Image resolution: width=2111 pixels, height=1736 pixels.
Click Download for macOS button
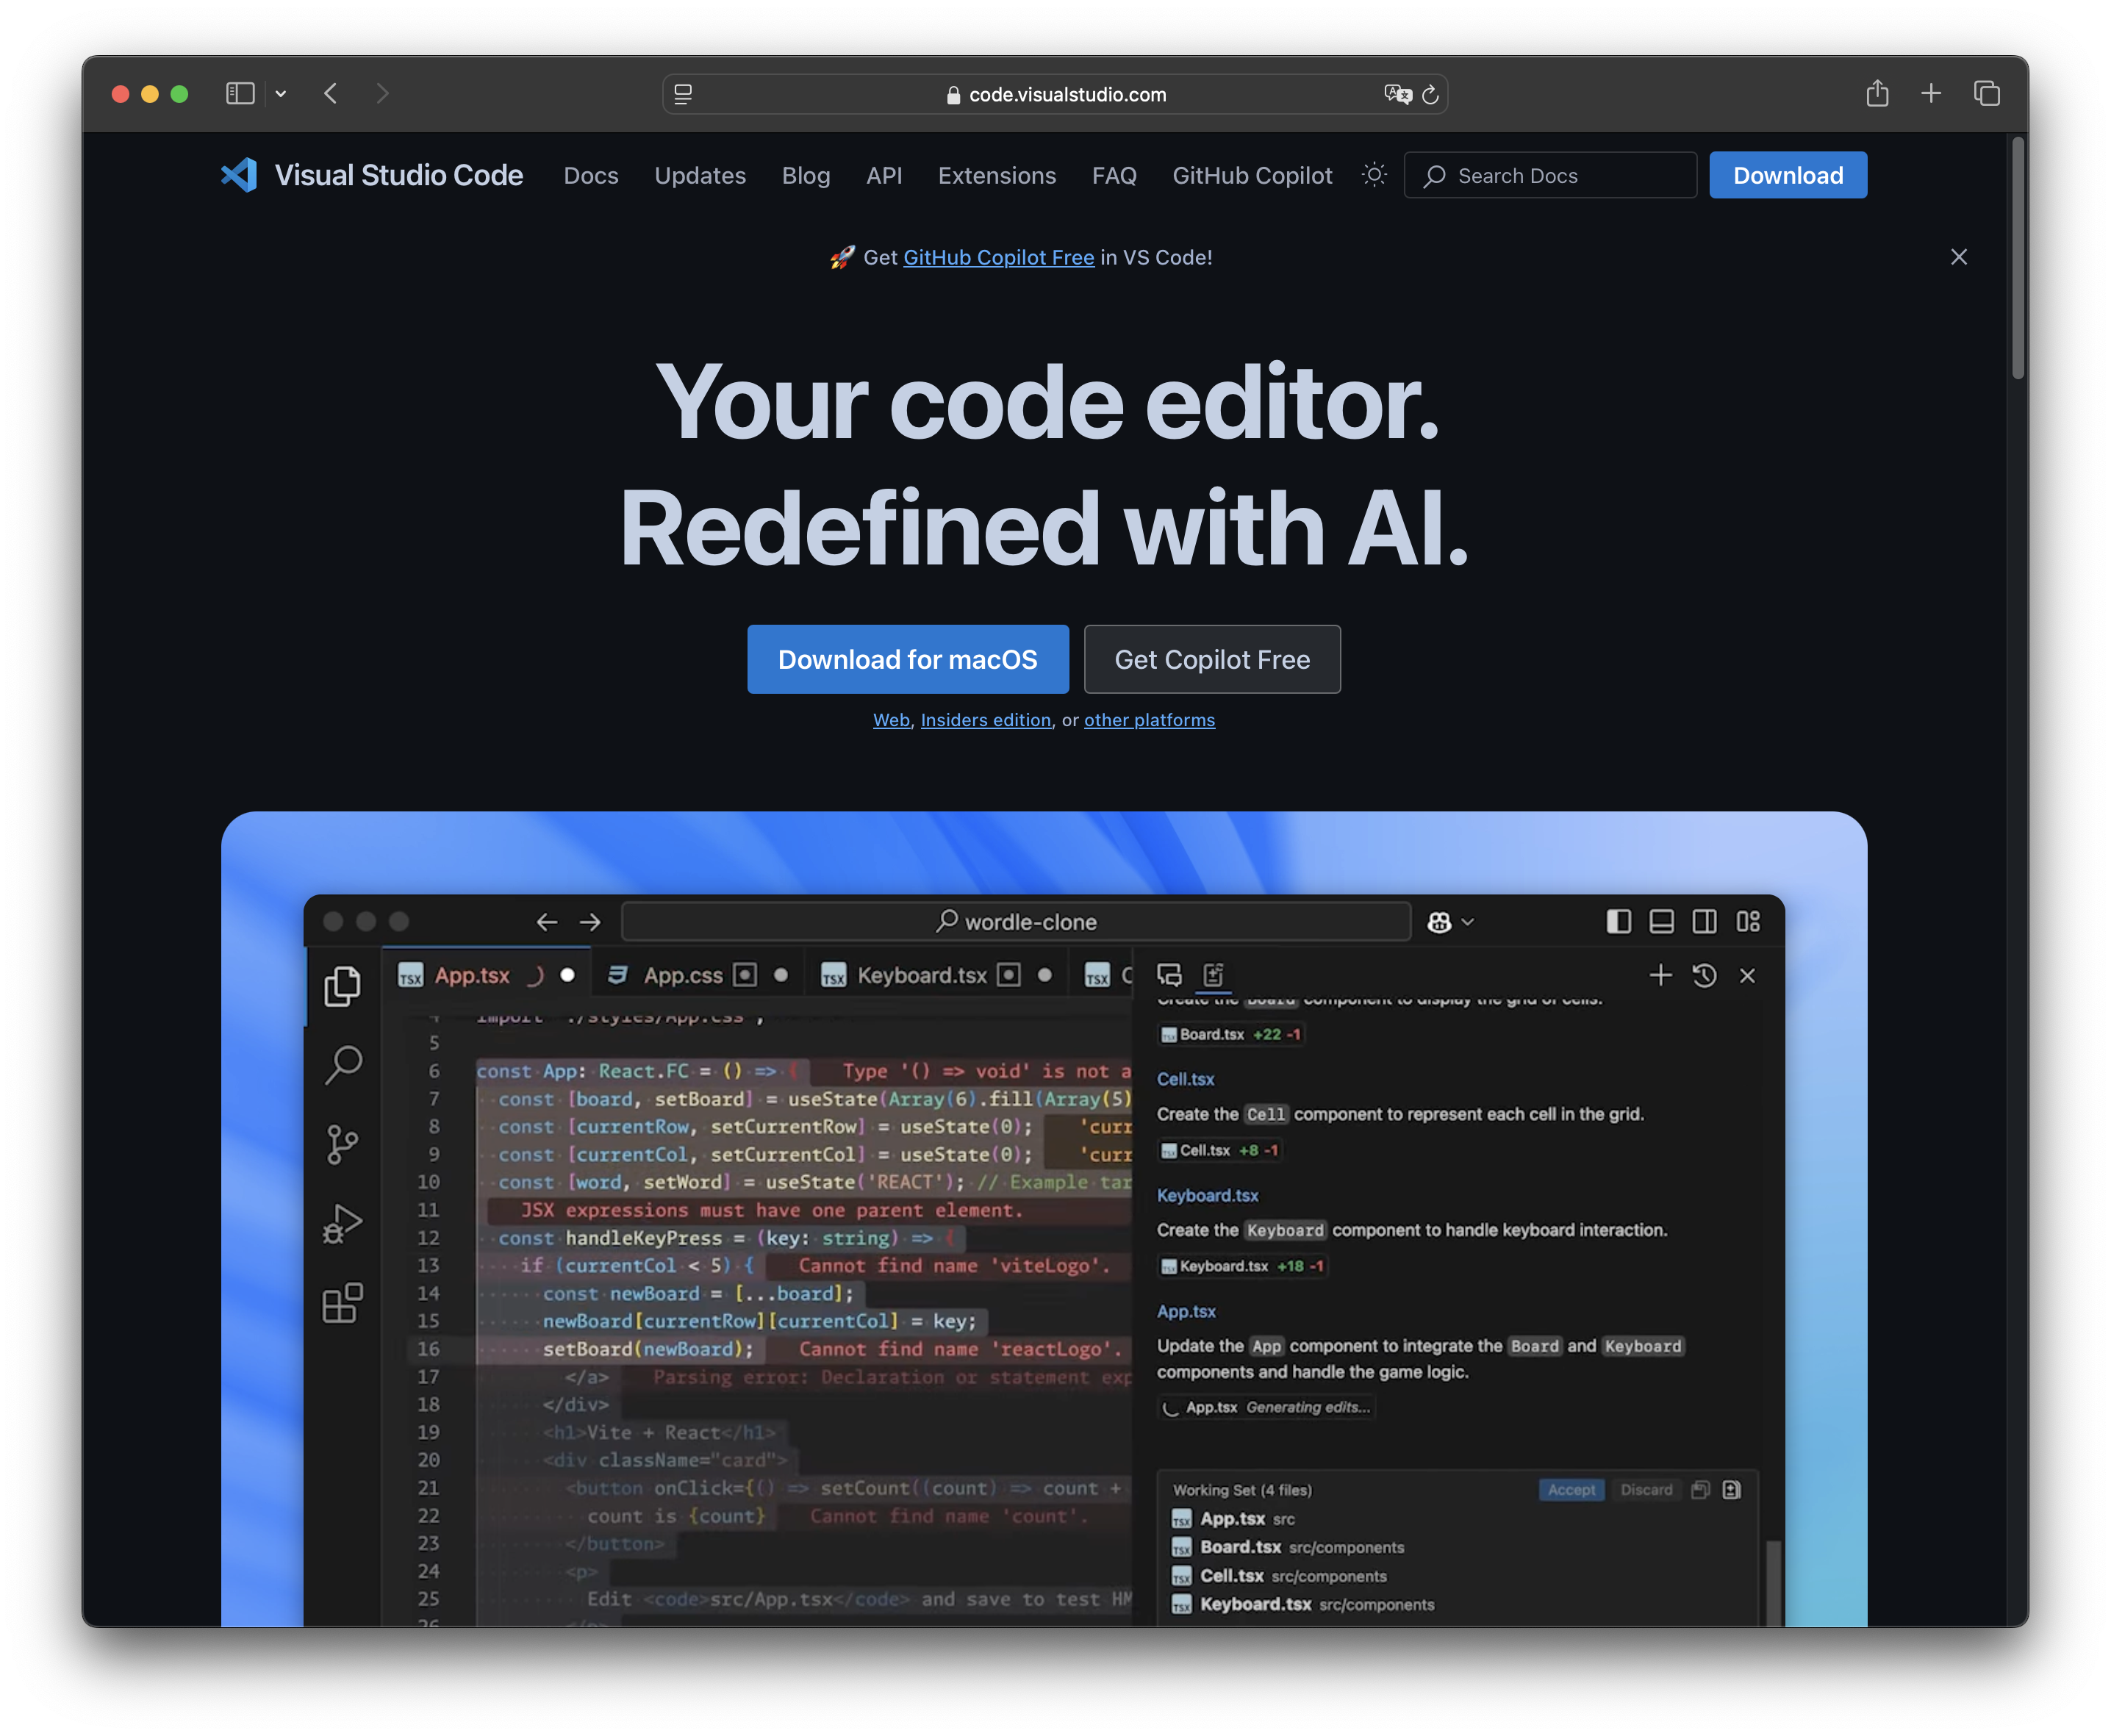click(x=907, y=659)
